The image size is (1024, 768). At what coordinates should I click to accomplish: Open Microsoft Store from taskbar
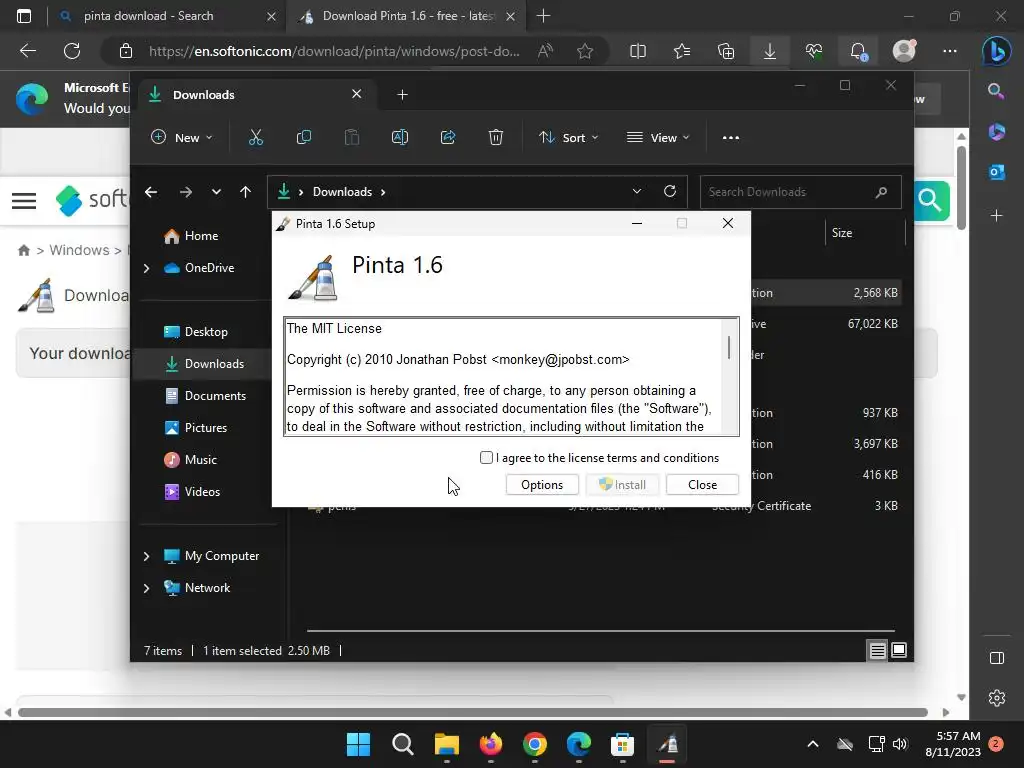[622, 744]
